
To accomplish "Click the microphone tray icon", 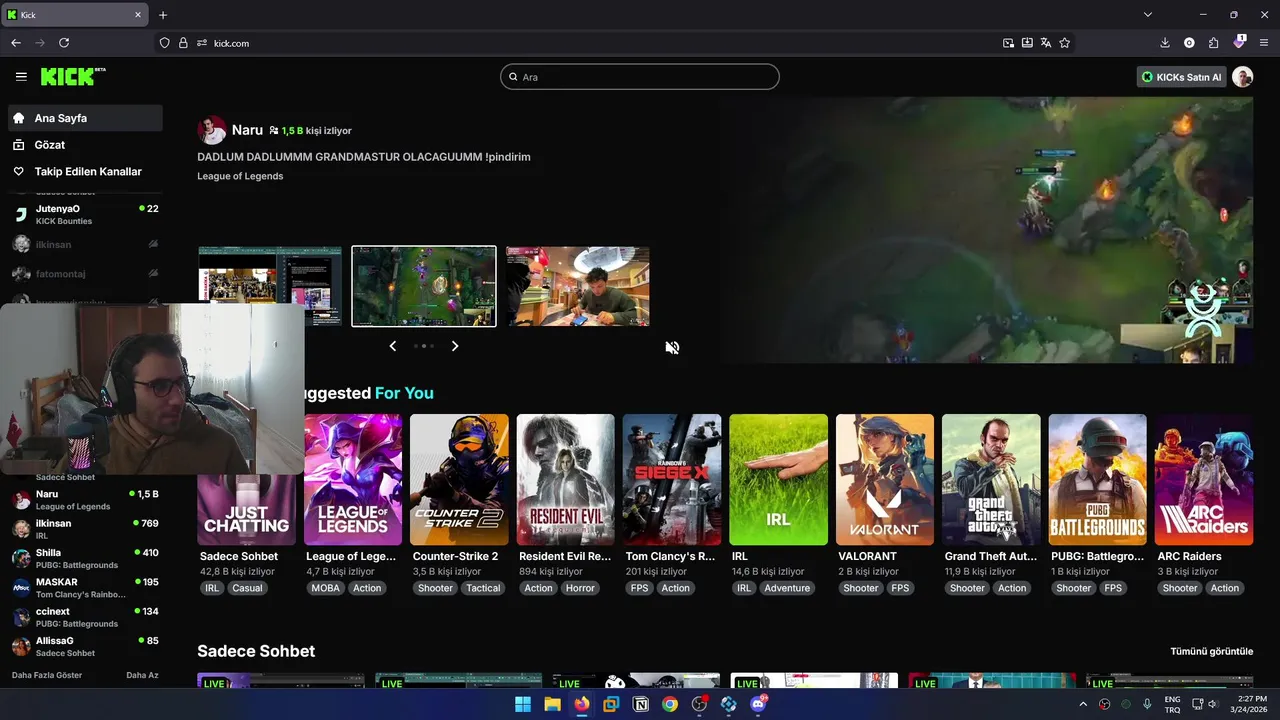I will 1147,704.
